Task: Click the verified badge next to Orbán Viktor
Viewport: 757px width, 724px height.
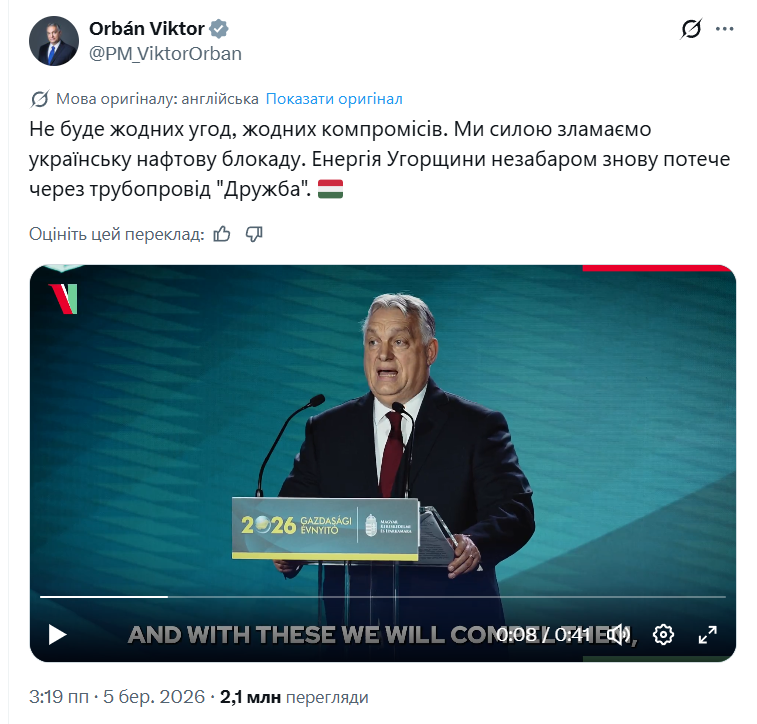Action: [219, 29]
